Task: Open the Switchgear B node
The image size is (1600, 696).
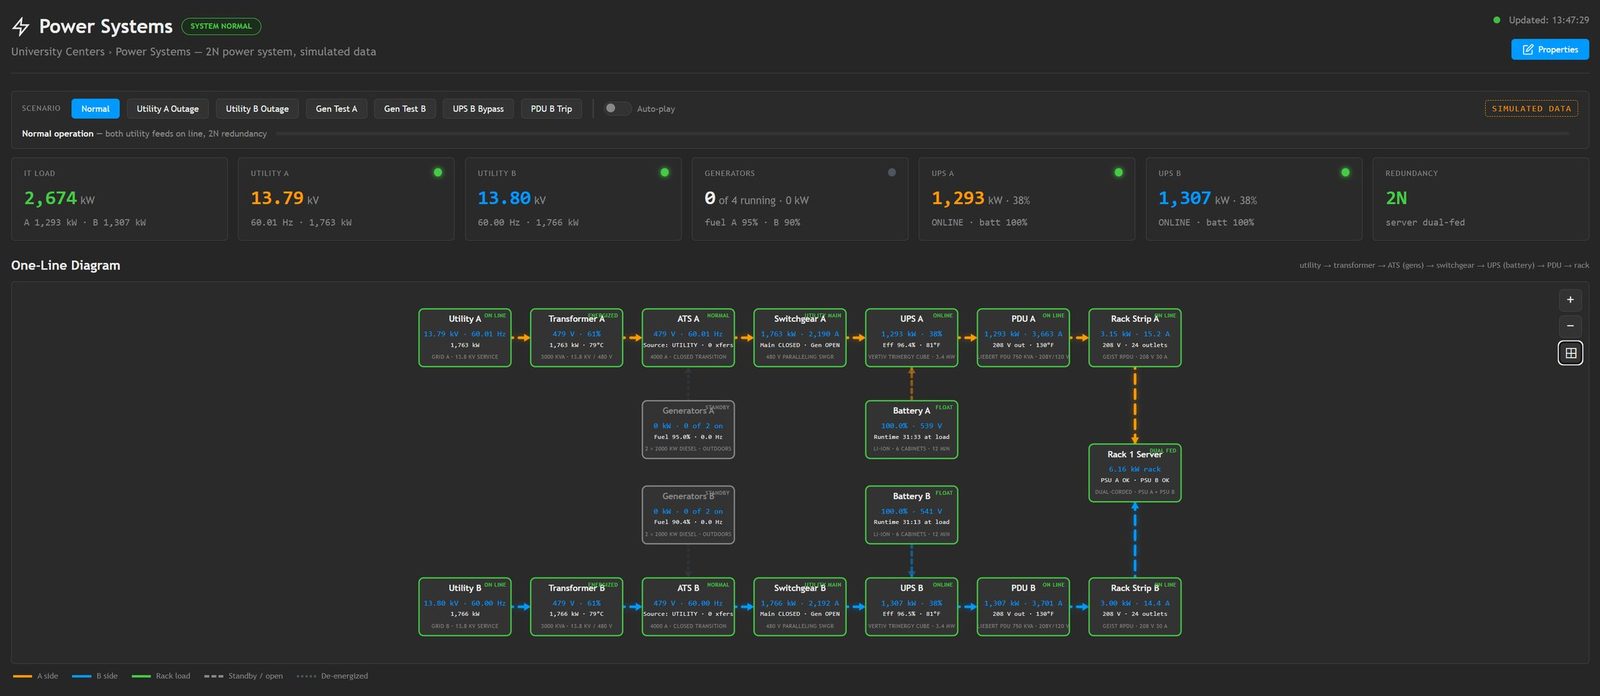Action: pyautogui.click(x=800, y=606)
